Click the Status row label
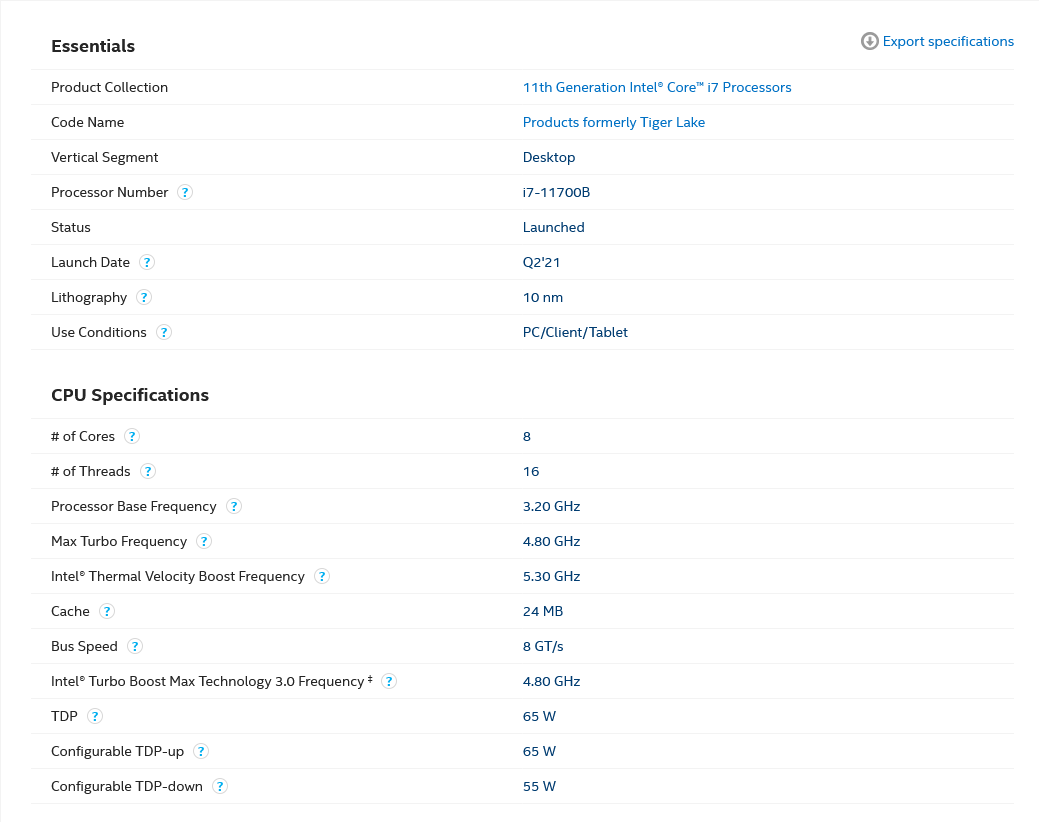The height and width of the screenshot is (822, 1039). coord(71,227)
